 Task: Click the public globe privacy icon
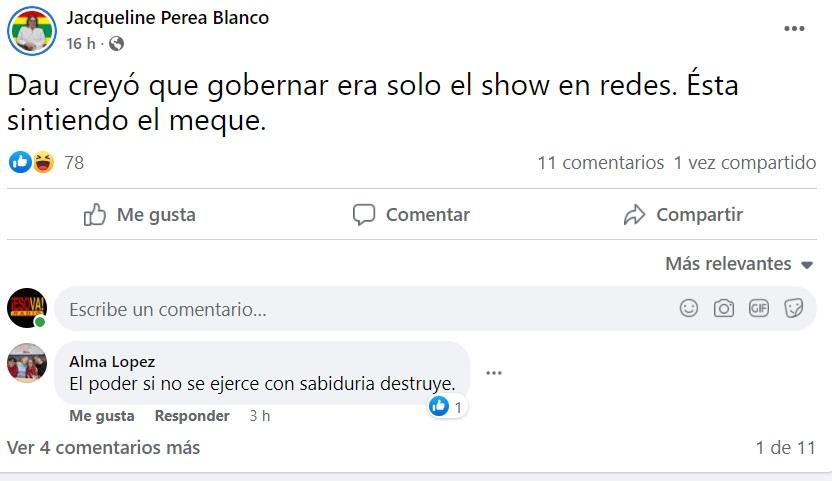[x=117, y=44]
